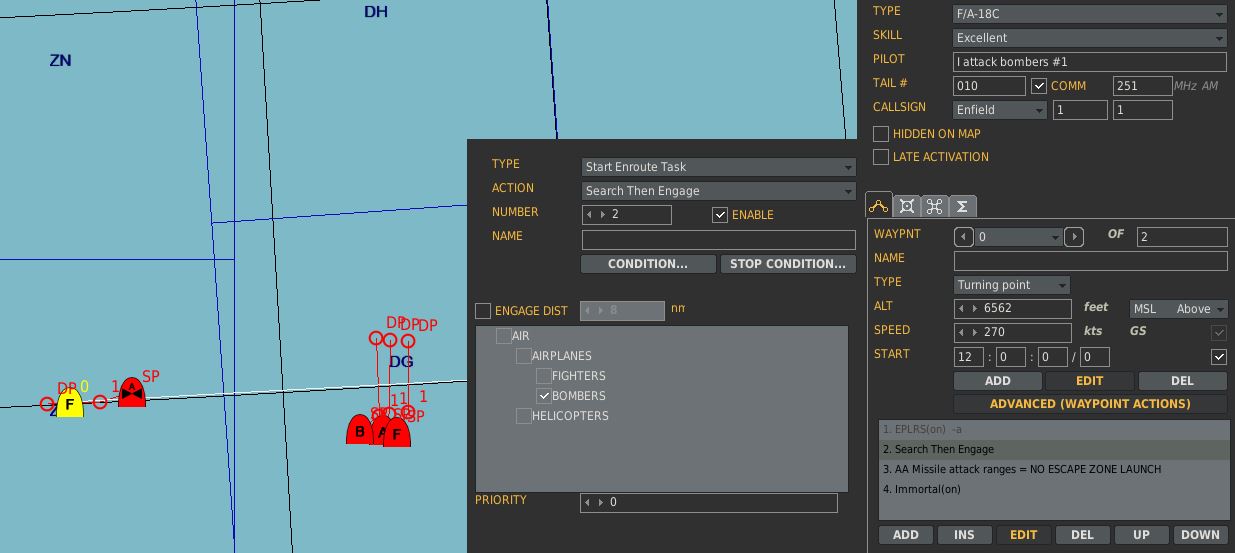This screenshot has height=553, width=1235.
Task: Click waypoint EDIT button below START row
Action: point(1090,381)
